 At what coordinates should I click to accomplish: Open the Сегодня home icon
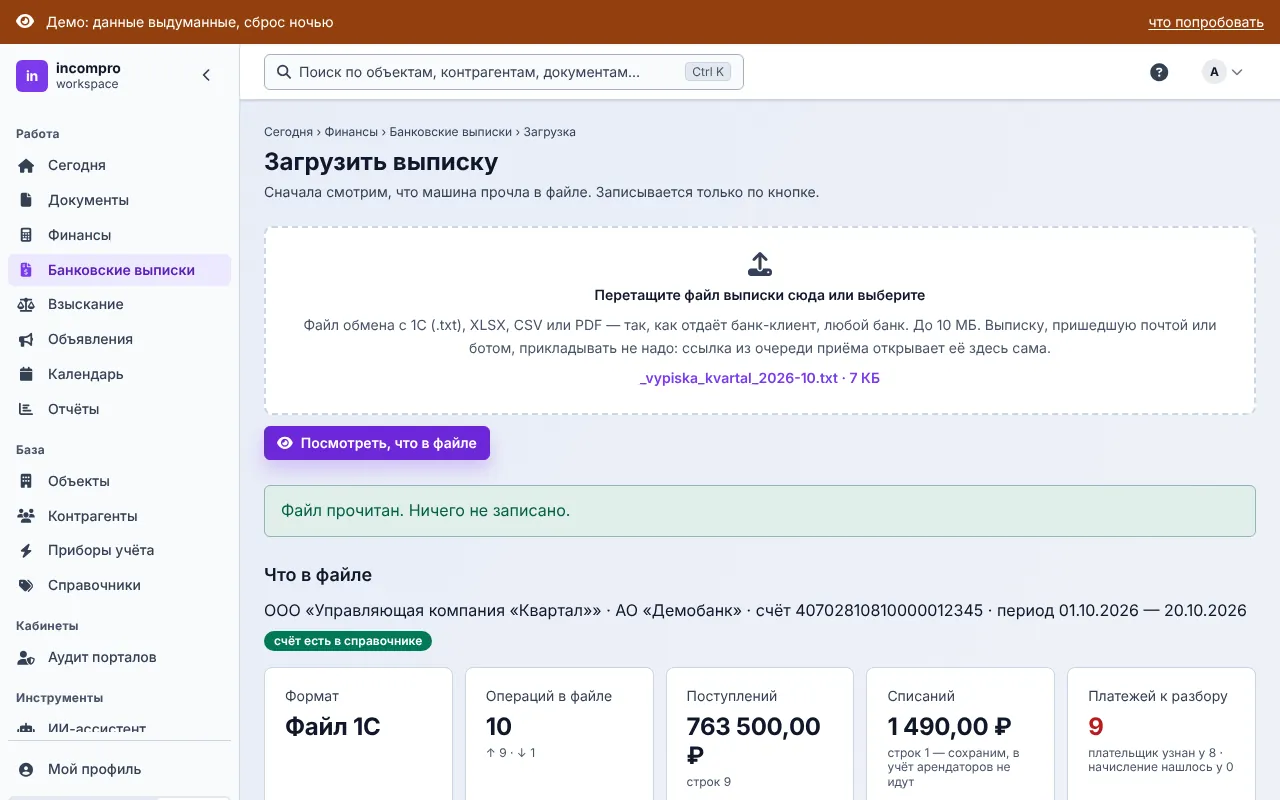[x=27, y=165]
